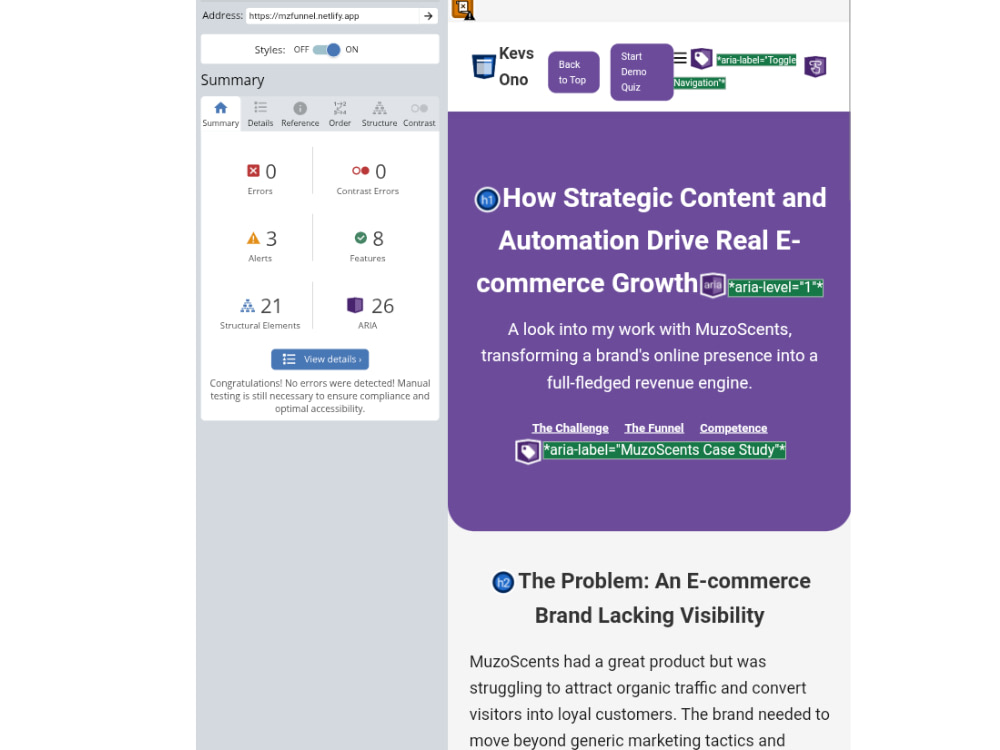Click the Structural Elements count 21
The image size is (1000, 750).
(271, 306)
